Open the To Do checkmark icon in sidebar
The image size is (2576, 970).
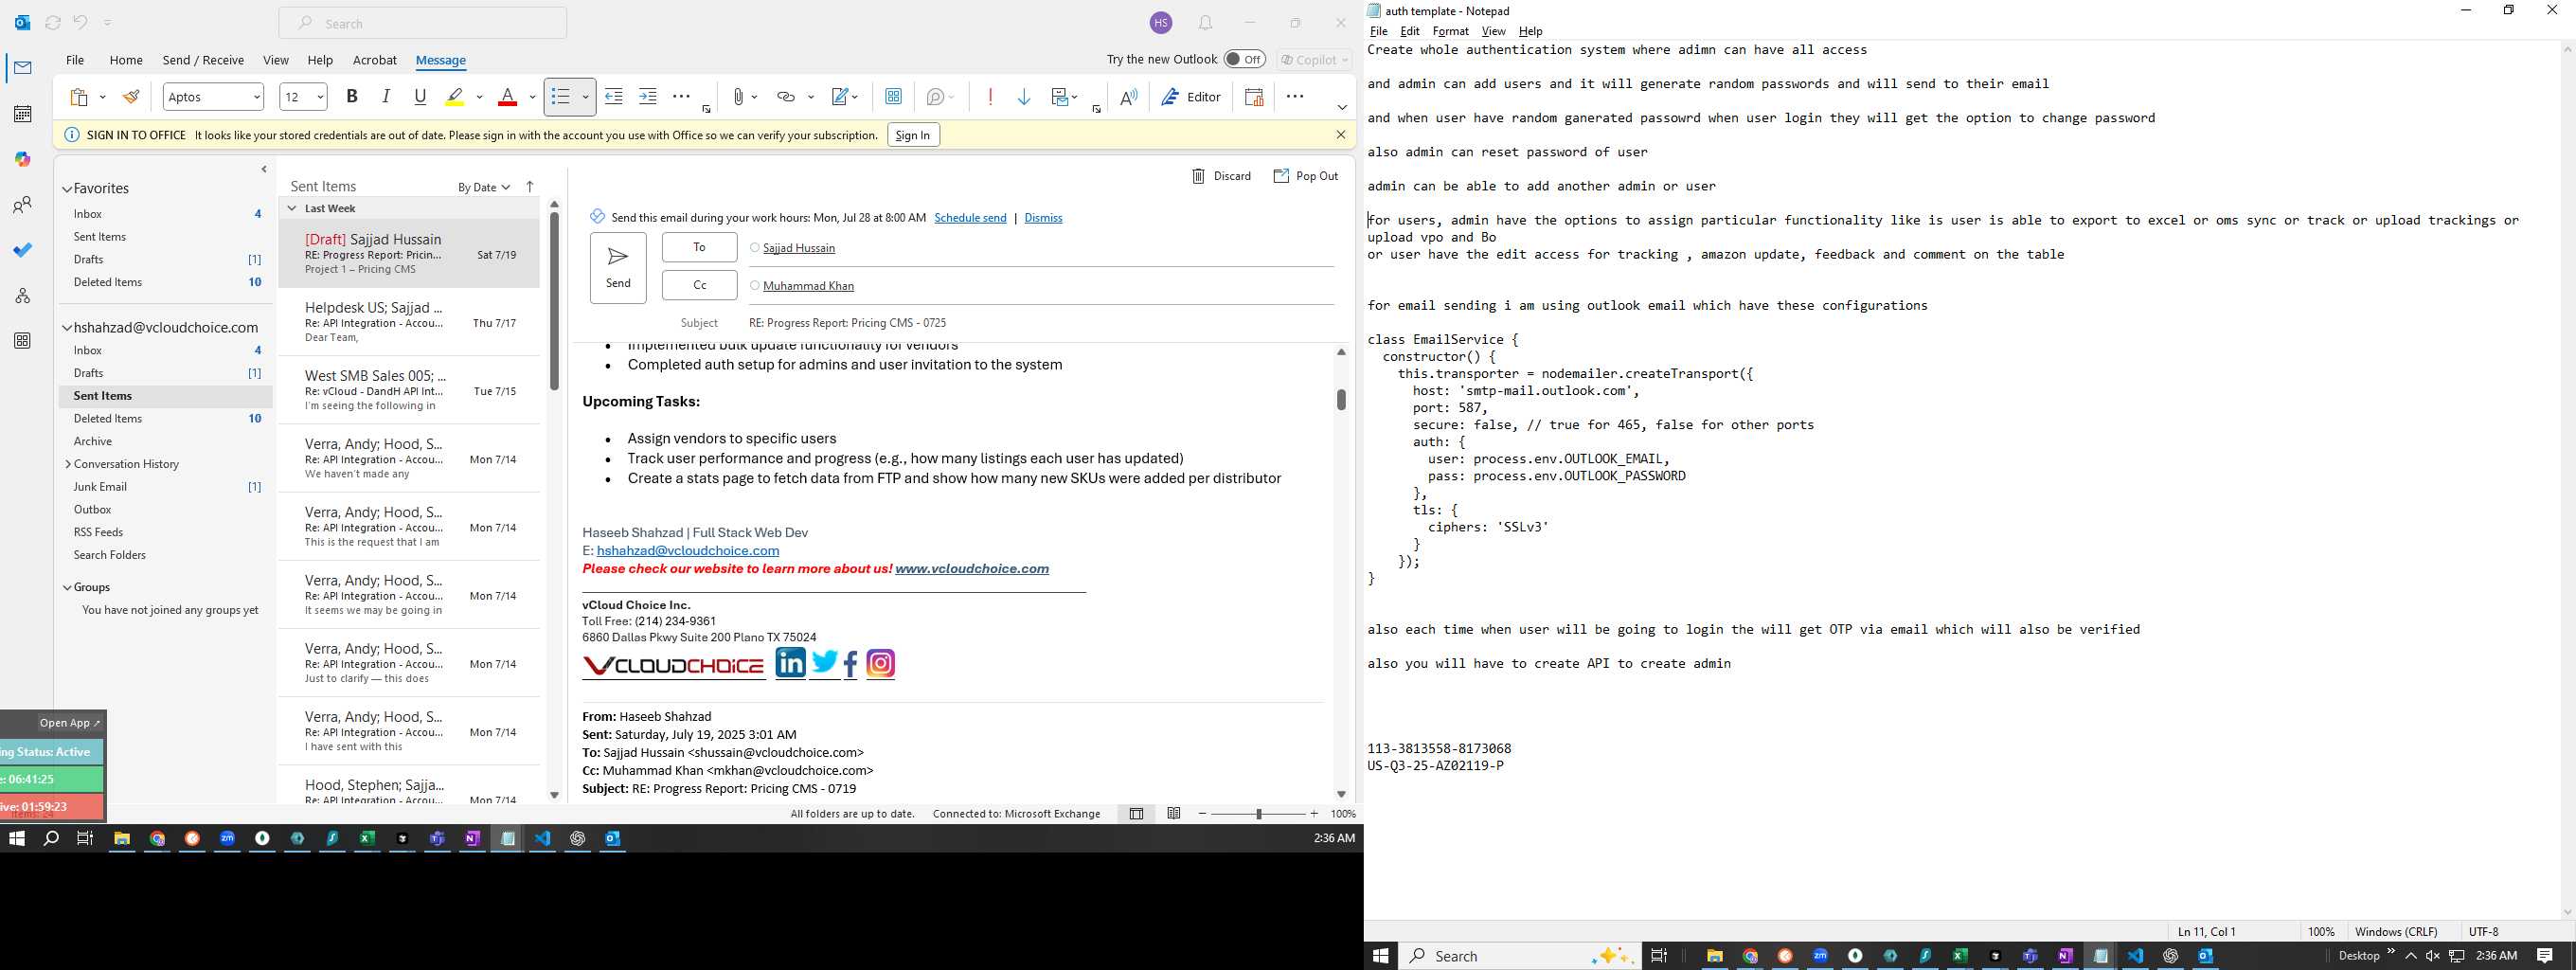pos(22,250)
